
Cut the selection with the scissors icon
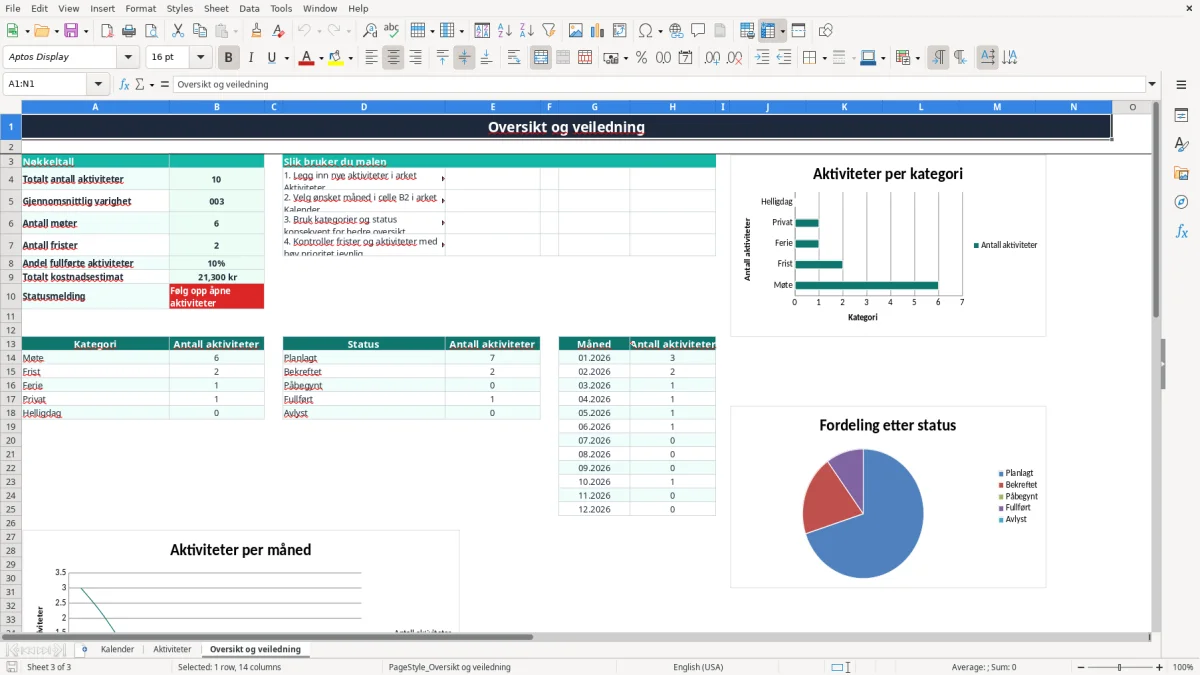pyautogui.click(x=177, y=31)
